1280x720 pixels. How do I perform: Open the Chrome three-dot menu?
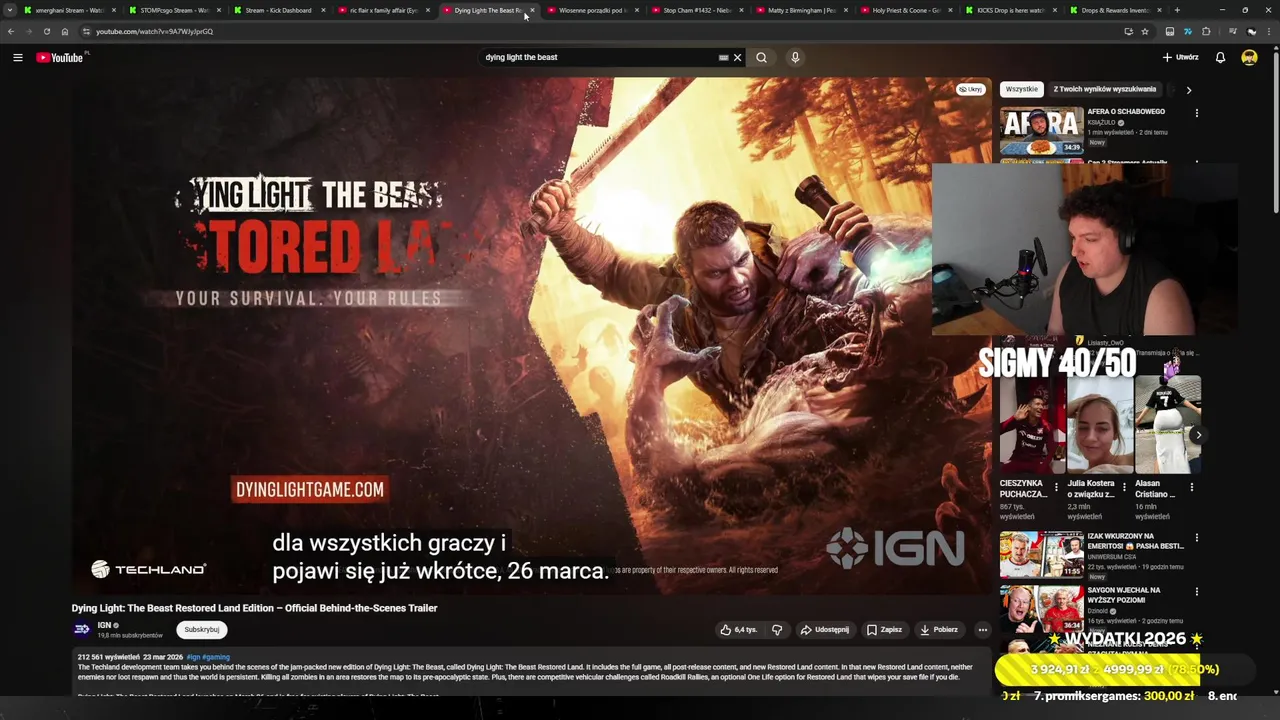pyautogui.click(x=1269, y=31)
